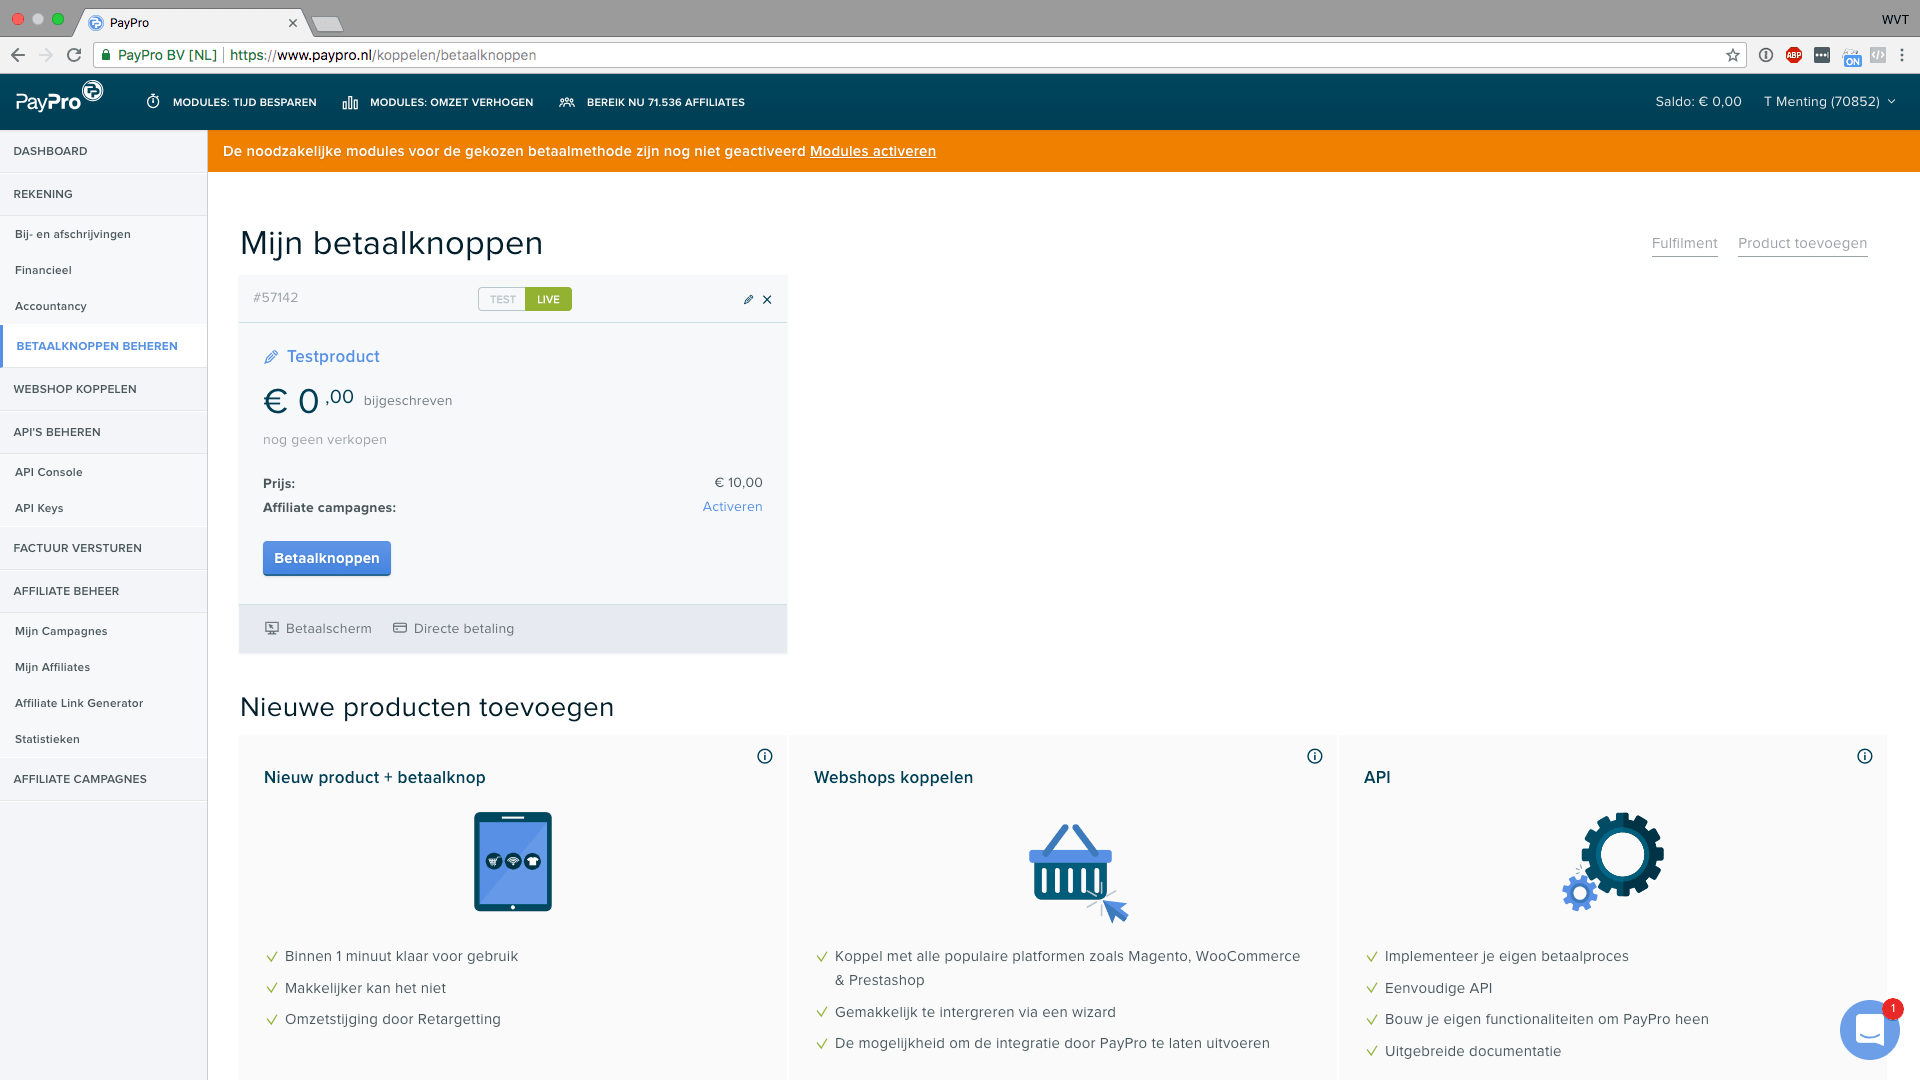Switch product to TEST mode

click(x=502, y=299)
